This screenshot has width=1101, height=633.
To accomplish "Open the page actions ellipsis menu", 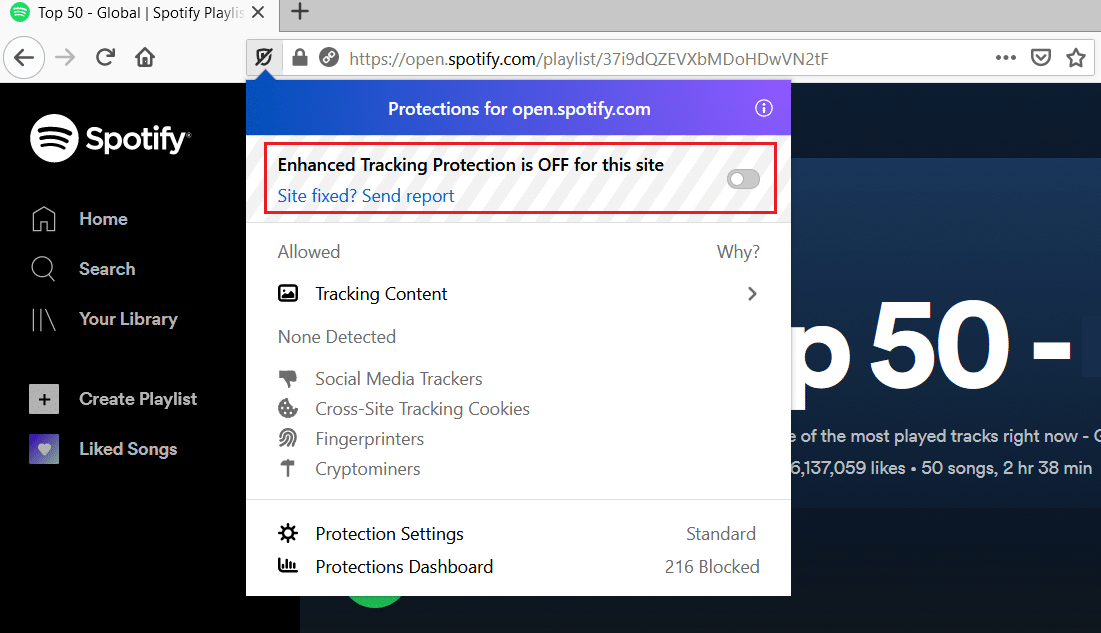I will [x=1005, y=57].
